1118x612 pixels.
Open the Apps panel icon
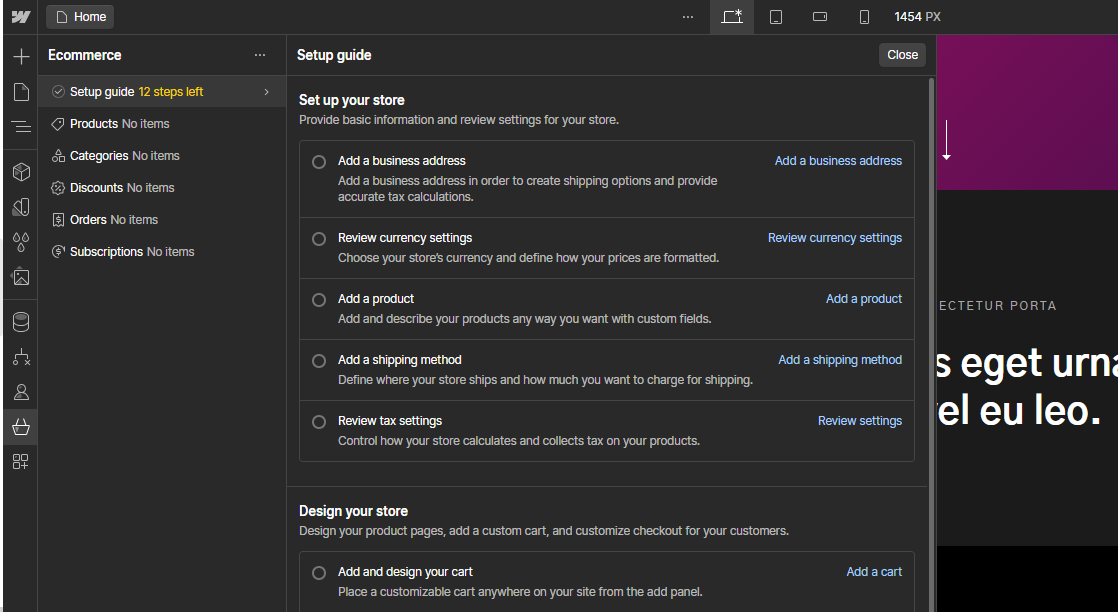20,461
